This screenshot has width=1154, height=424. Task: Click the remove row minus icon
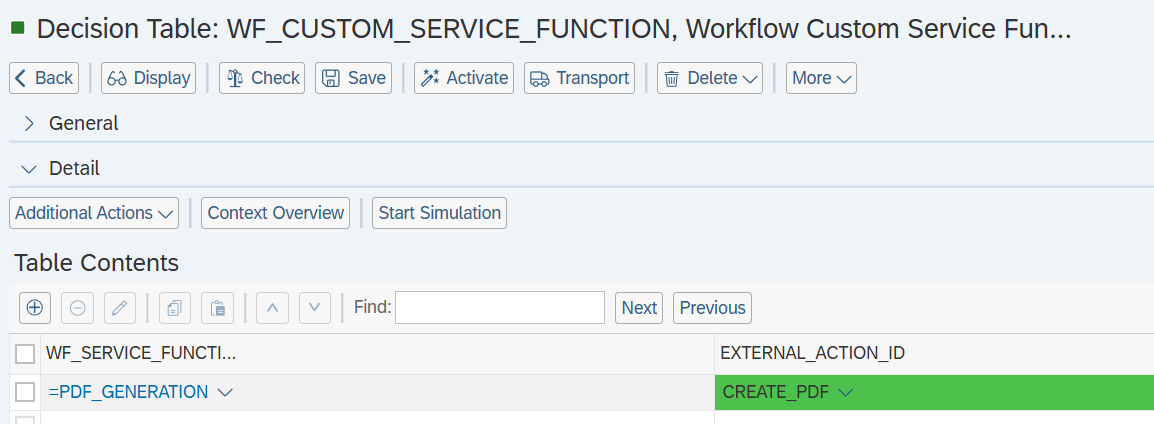coord(77,308)
